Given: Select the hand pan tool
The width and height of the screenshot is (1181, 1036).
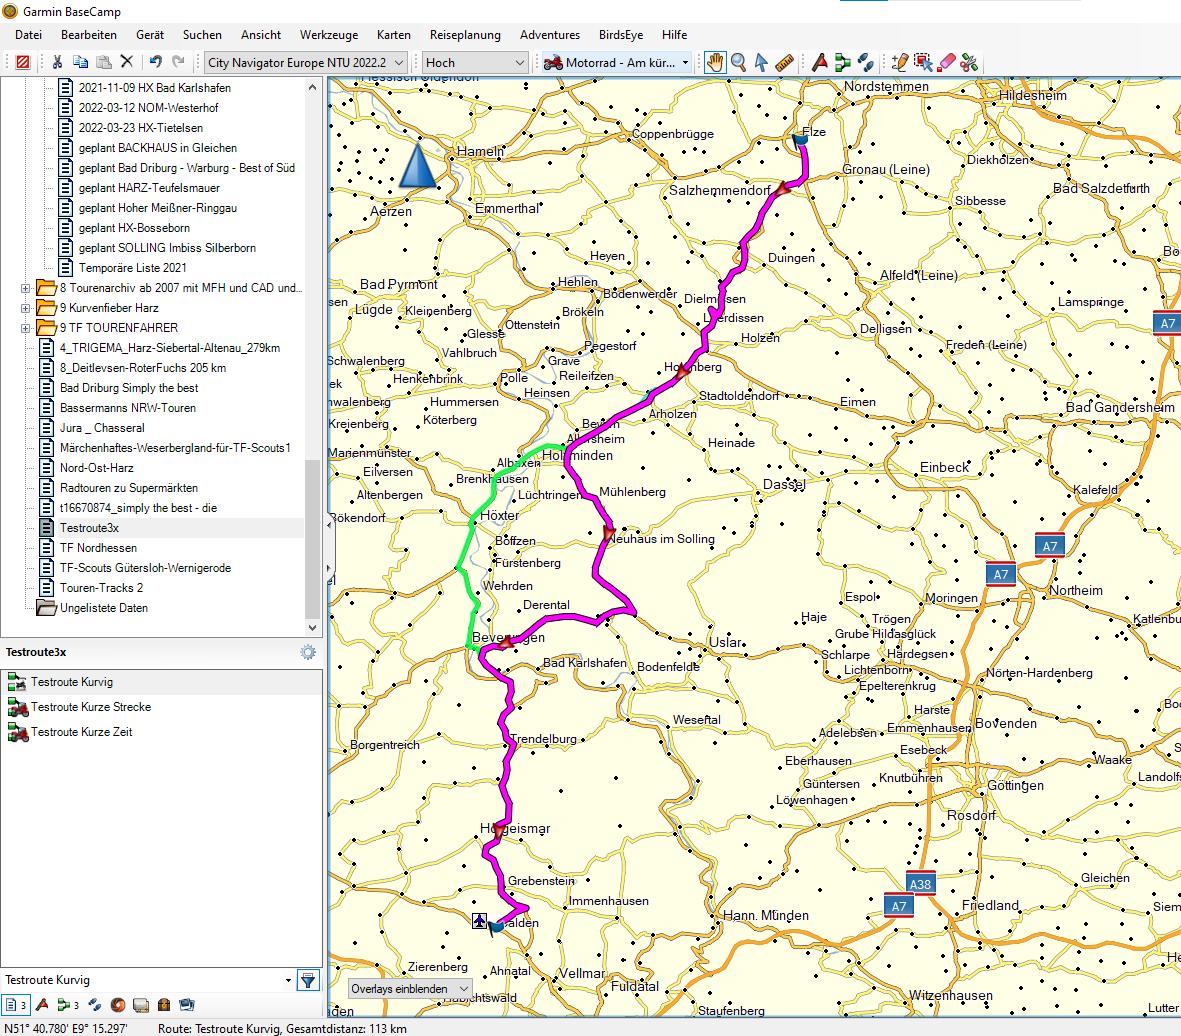Looking at the screenshot, I should click(715, 62).
